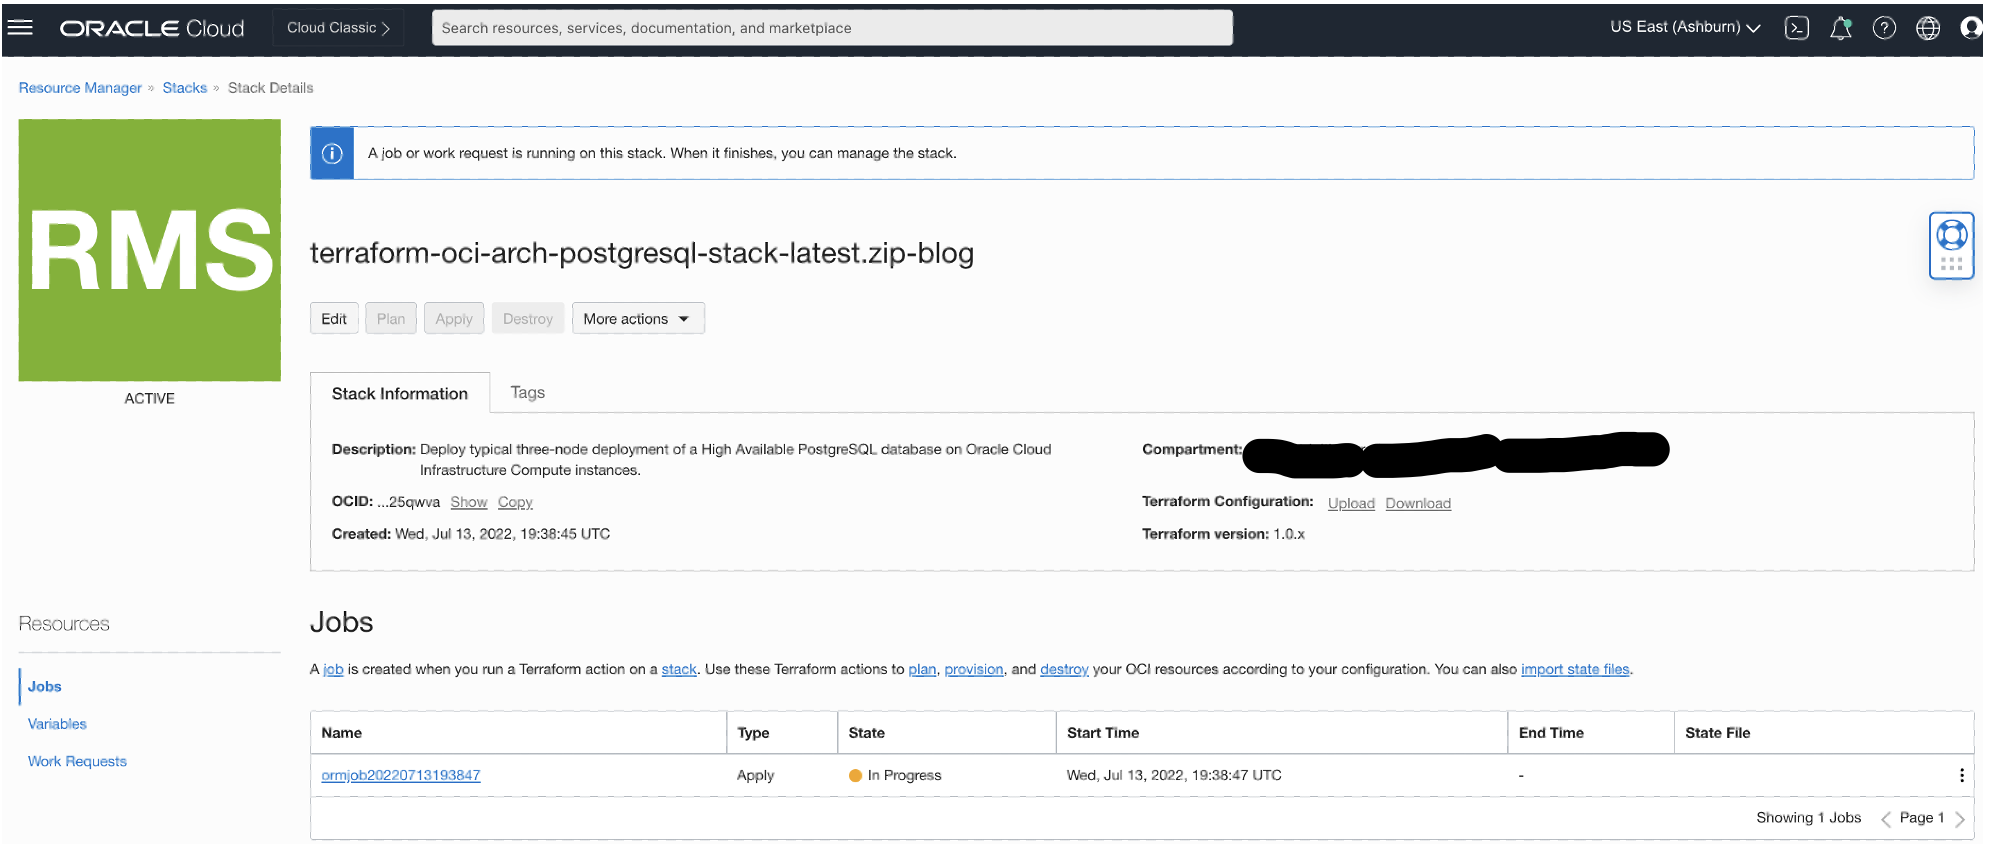The height and width of the screenshot is (844, 1998).
Task: Open the job row three-dot actions menu
Action: (x=1961, y=775)
